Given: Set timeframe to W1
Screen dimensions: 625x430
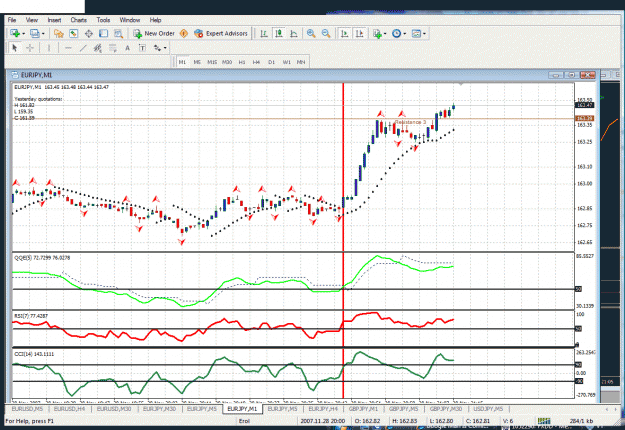Looking at the screenshot, I should [287, 62].
